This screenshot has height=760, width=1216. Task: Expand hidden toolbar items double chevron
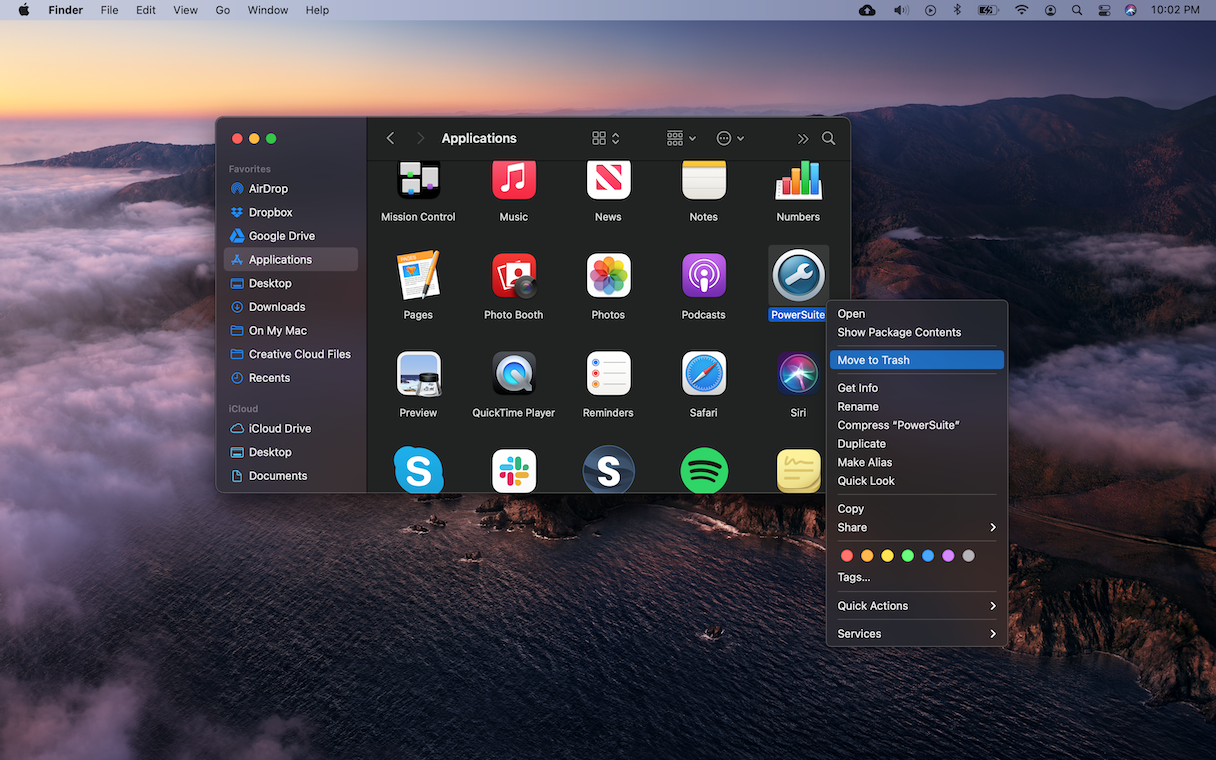pyautogui.click(x=803, y=138)
